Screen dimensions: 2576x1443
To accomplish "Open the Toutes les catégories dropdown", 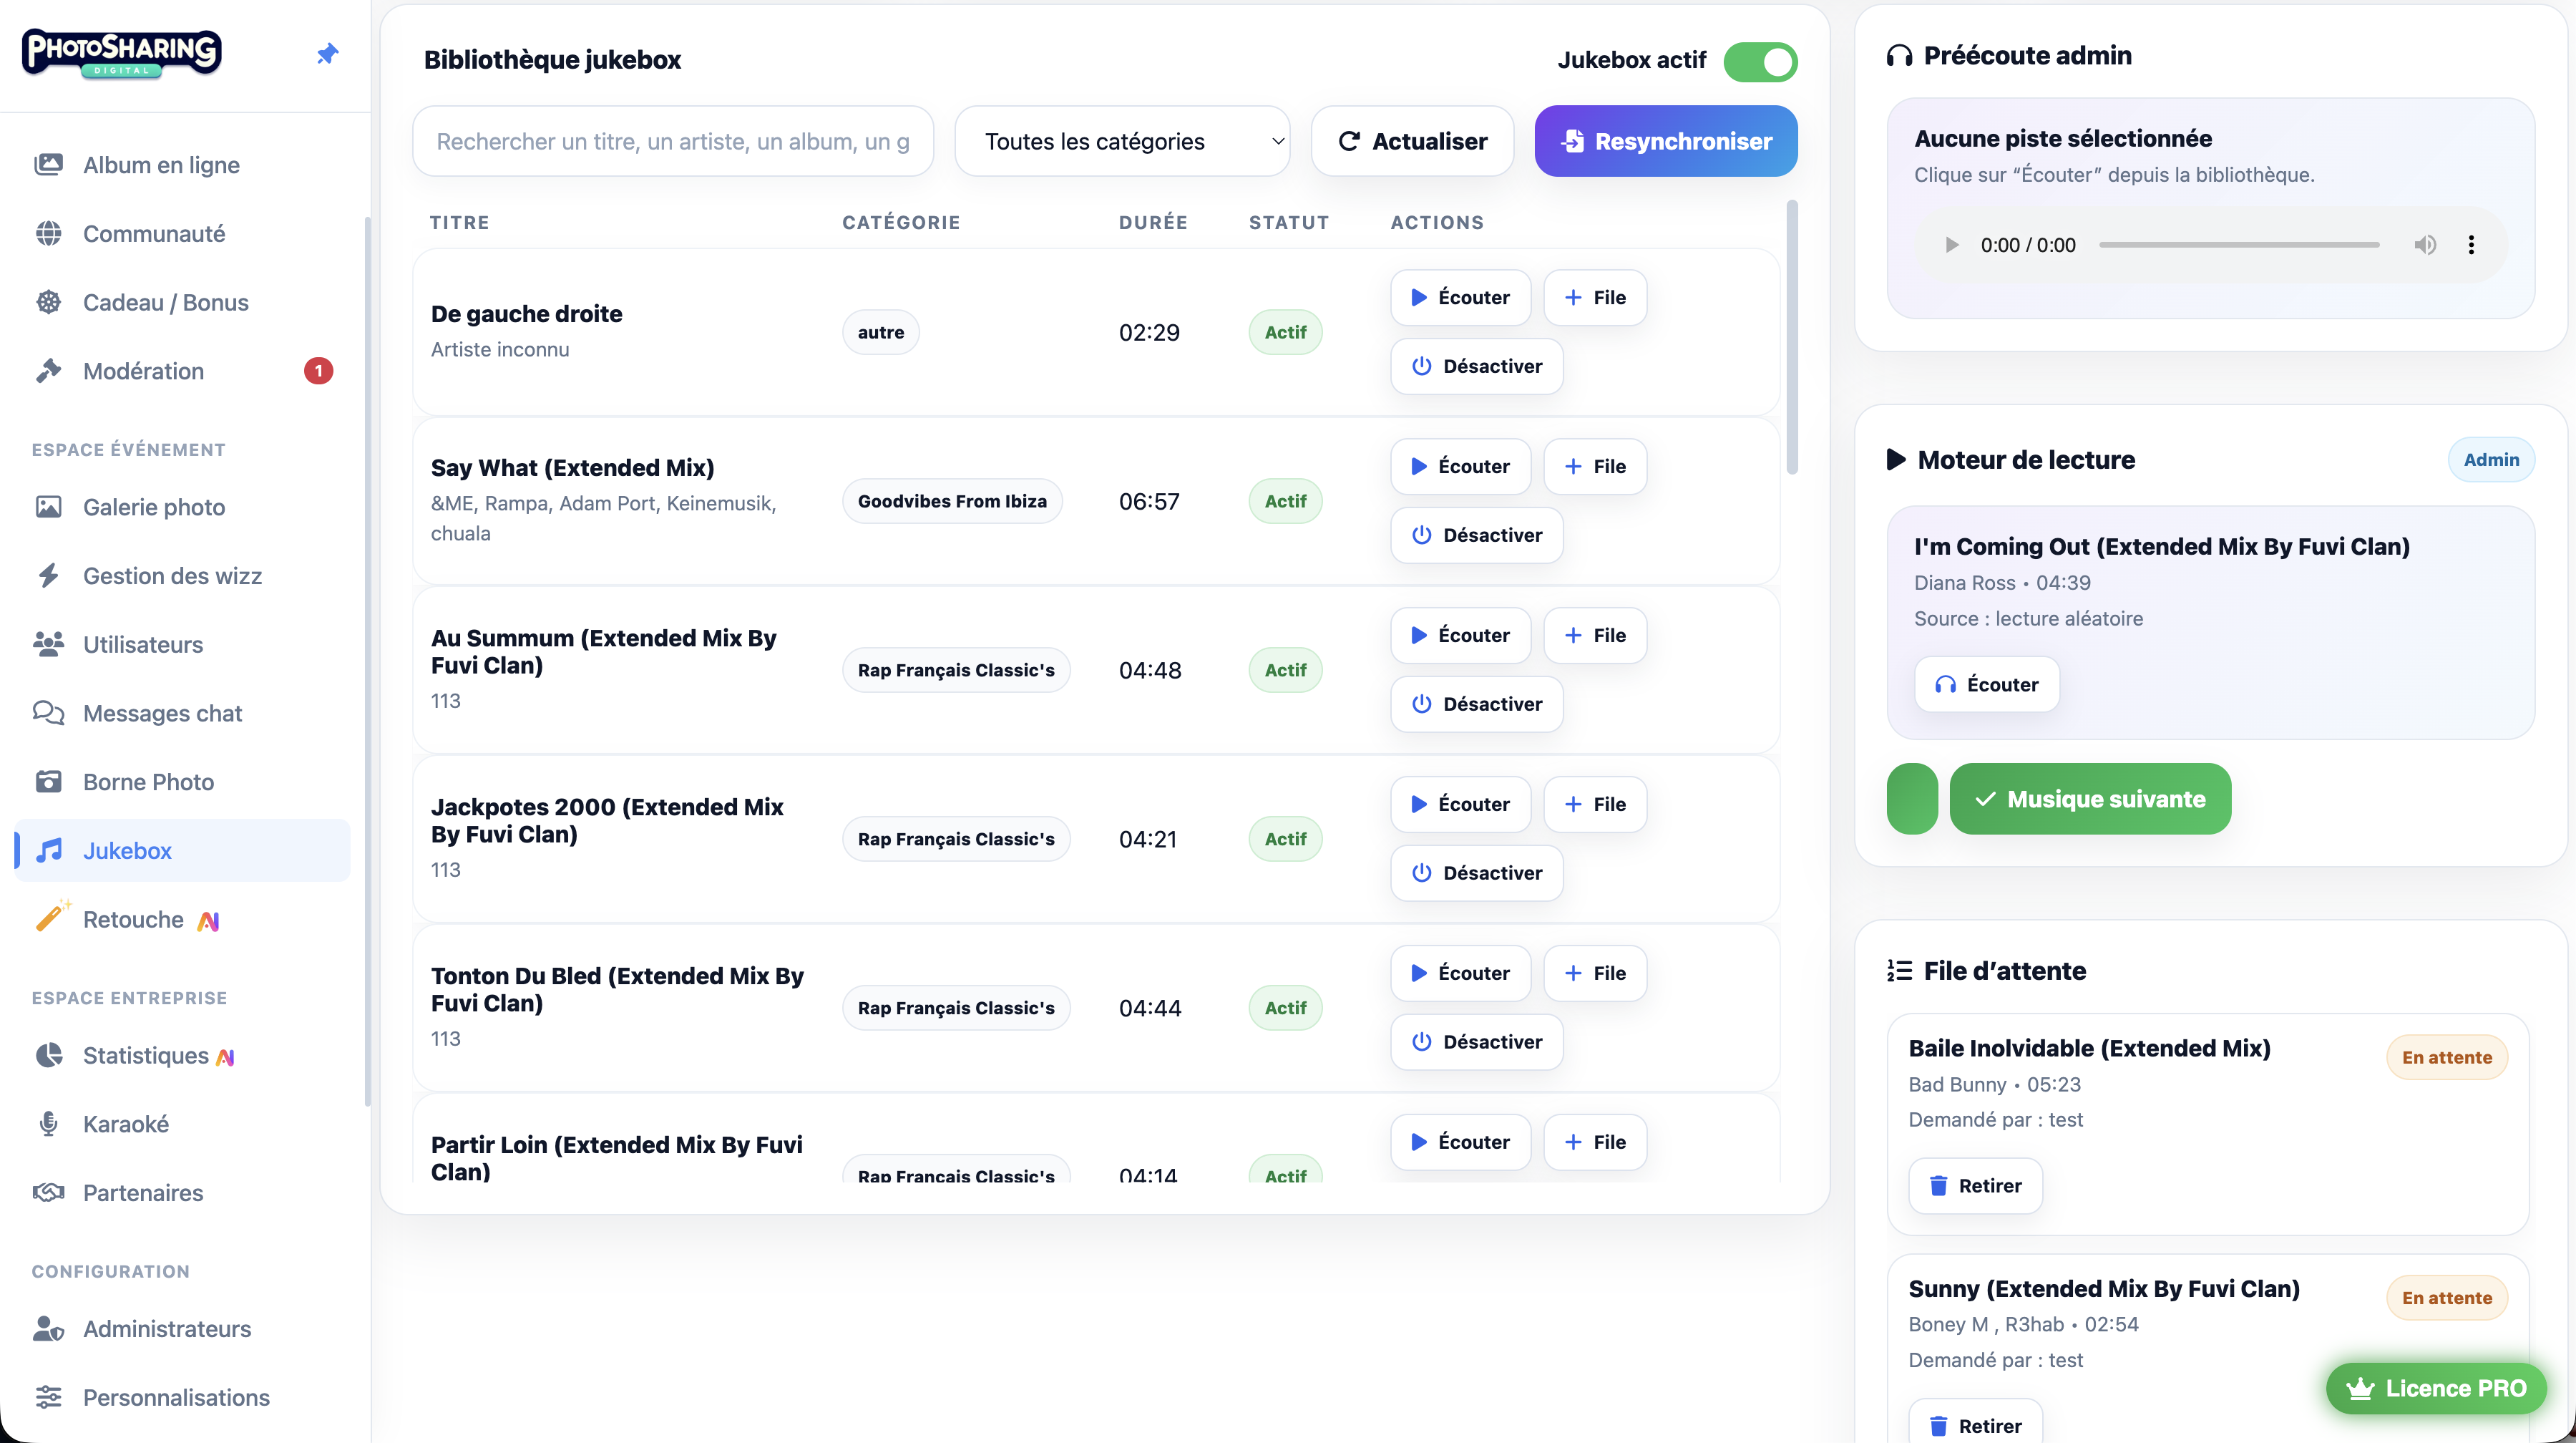I will coord(1122,141).
